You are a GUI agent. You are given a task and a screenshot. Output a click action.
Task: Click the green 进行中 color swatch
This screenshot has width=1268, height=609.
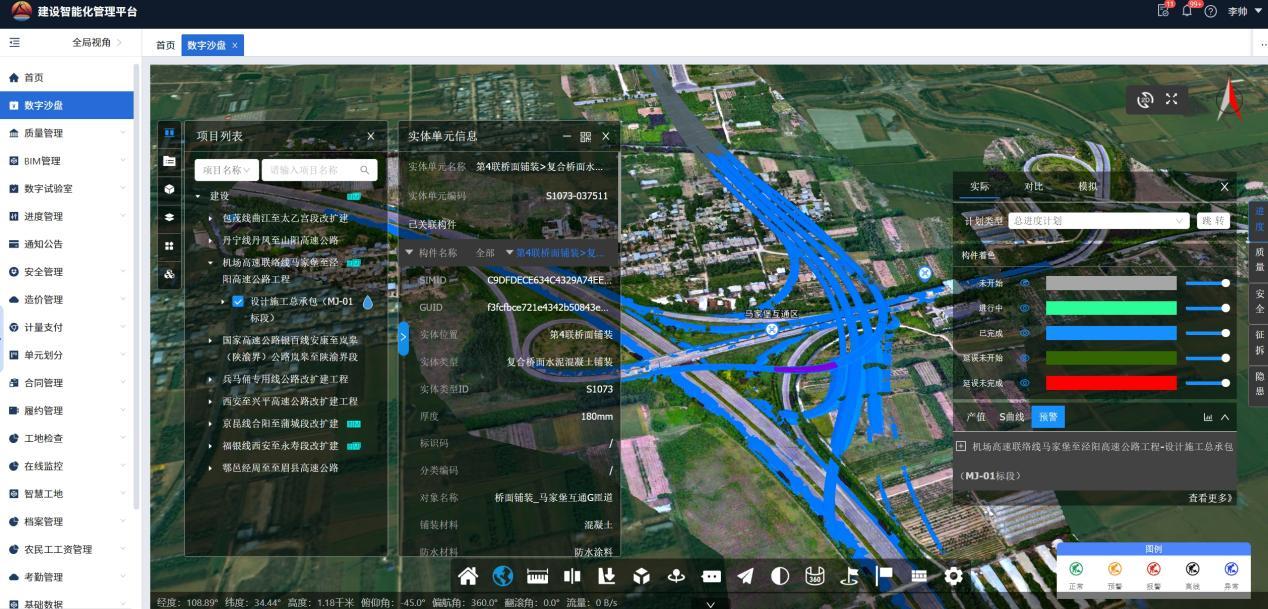(x=1110, y=308)
